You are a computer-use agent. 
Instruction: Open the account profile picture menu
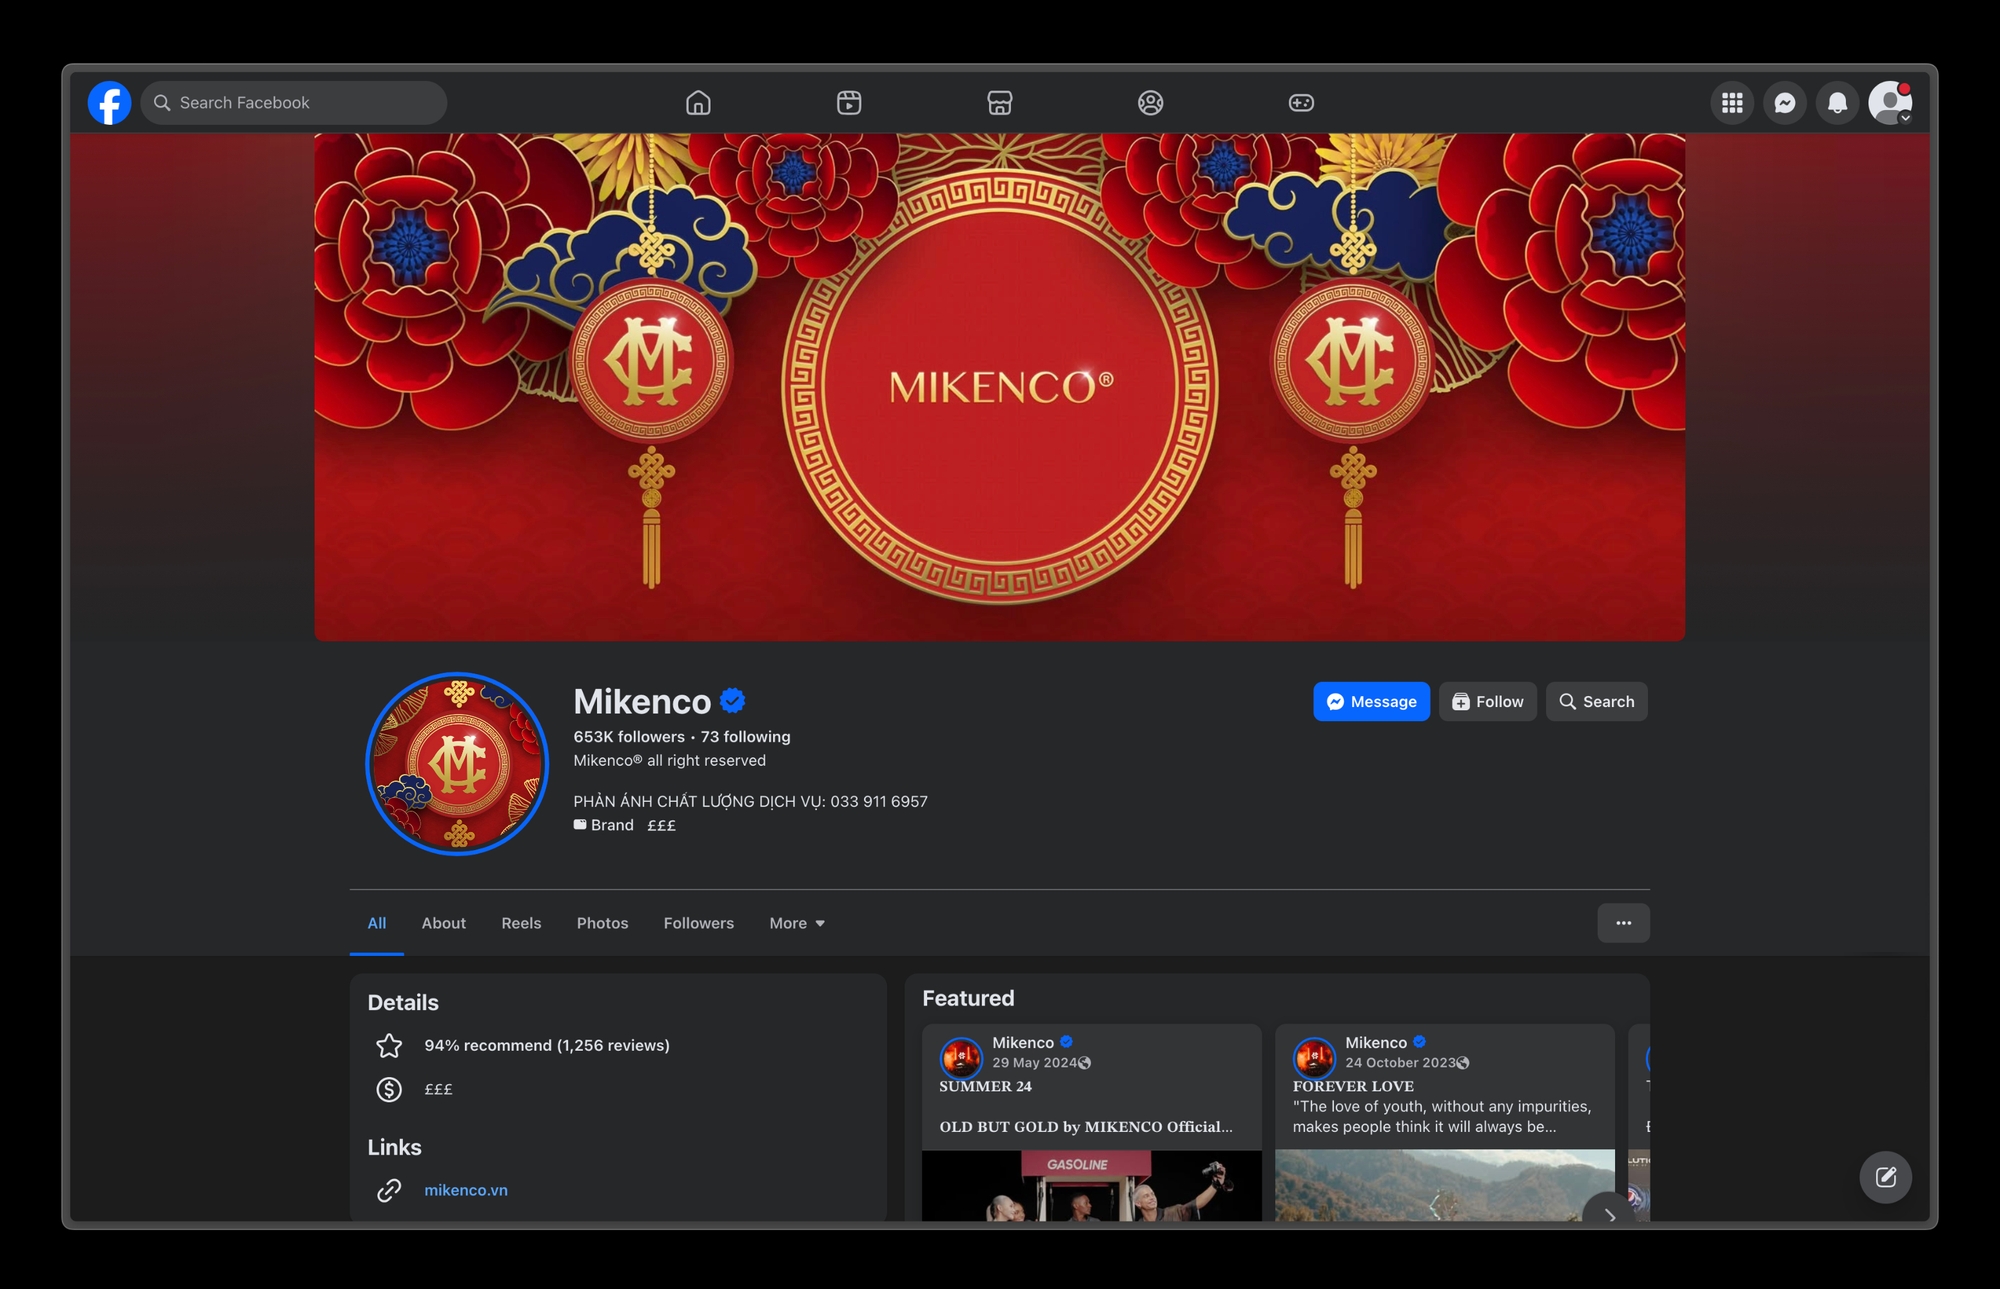click(x=1890, y=103)
